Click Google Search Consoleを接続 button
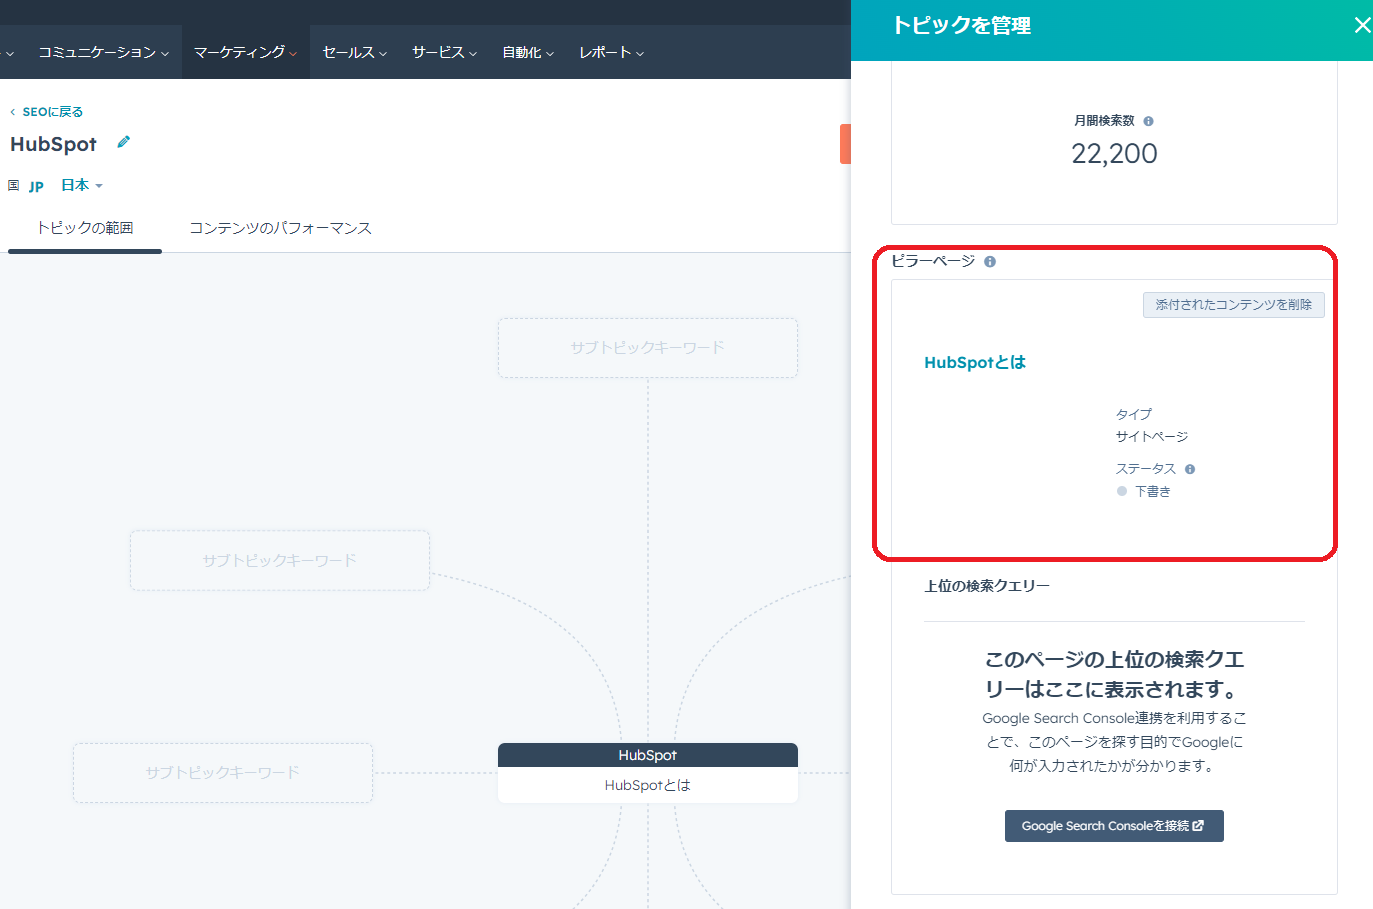The height and width of the screenshot is (909, 1373). (1114, 826)
